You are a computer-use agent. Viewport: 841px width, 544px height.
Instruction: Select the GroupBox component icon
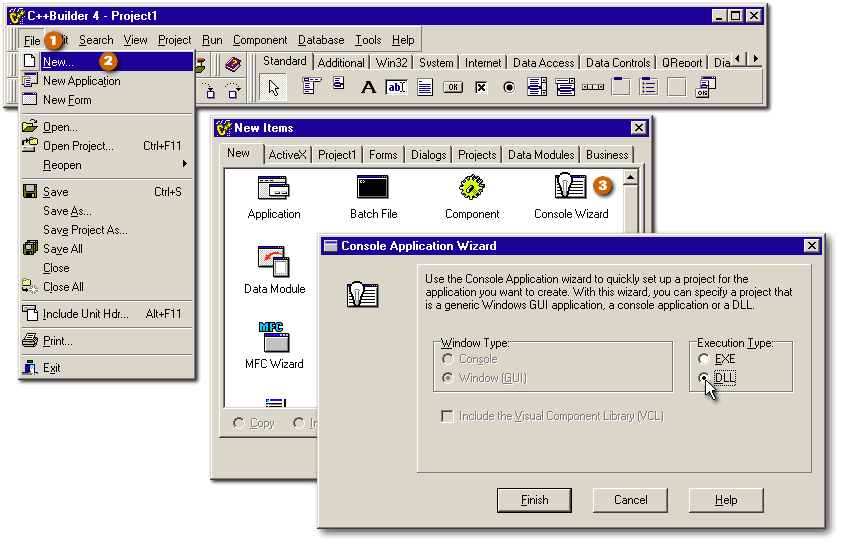[x=621, y=86]
